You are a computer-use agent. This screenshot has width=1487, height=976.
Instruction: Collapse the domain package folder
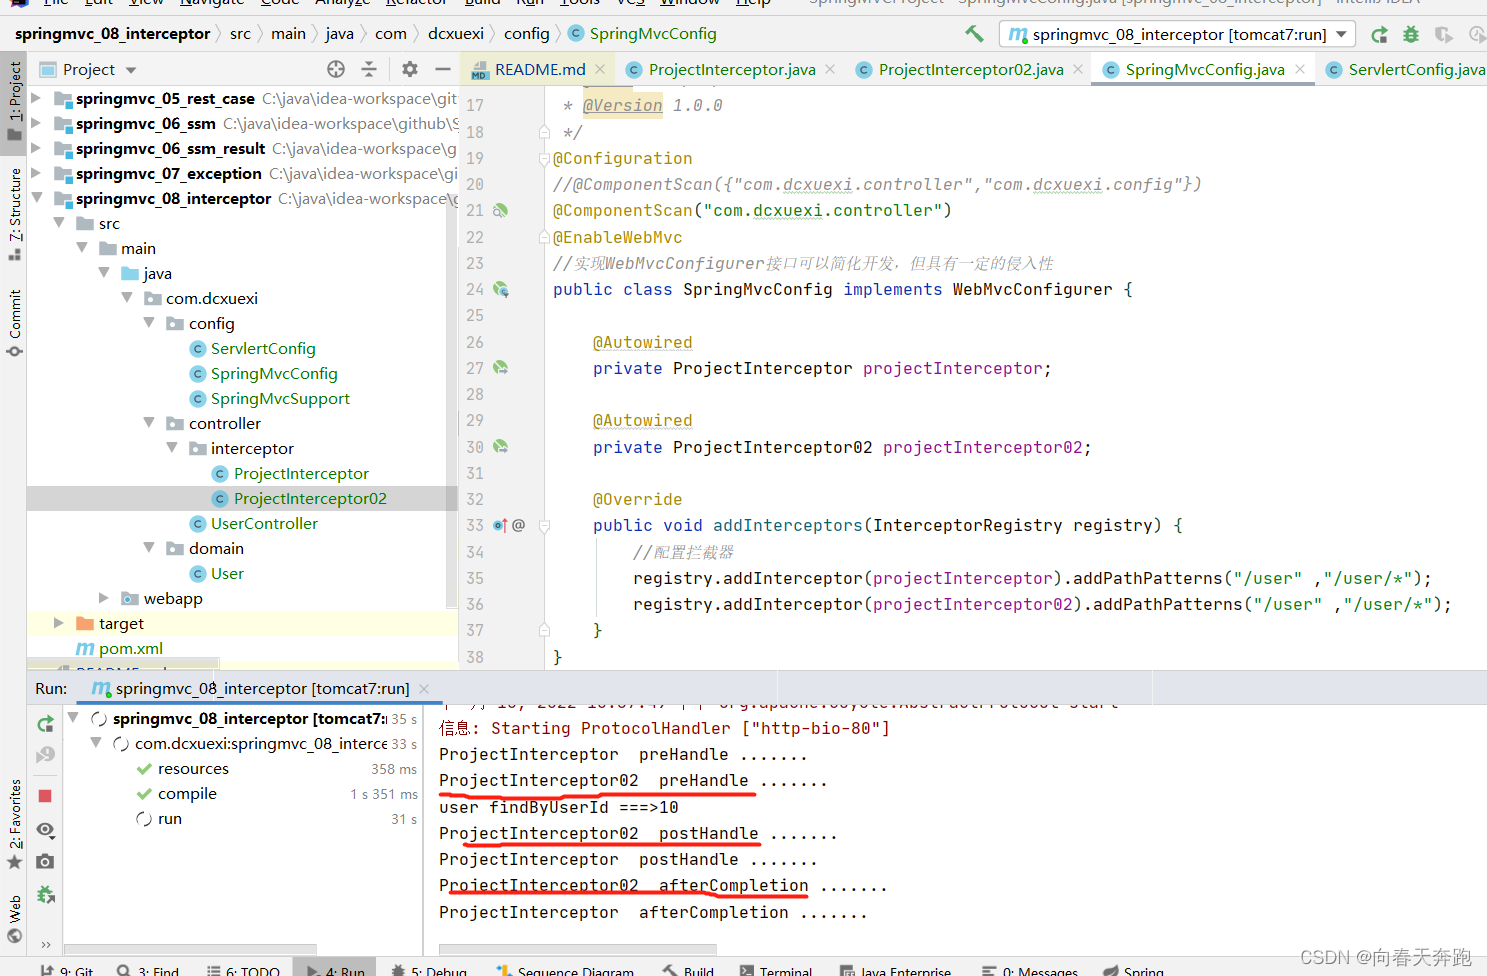(149, 548)
